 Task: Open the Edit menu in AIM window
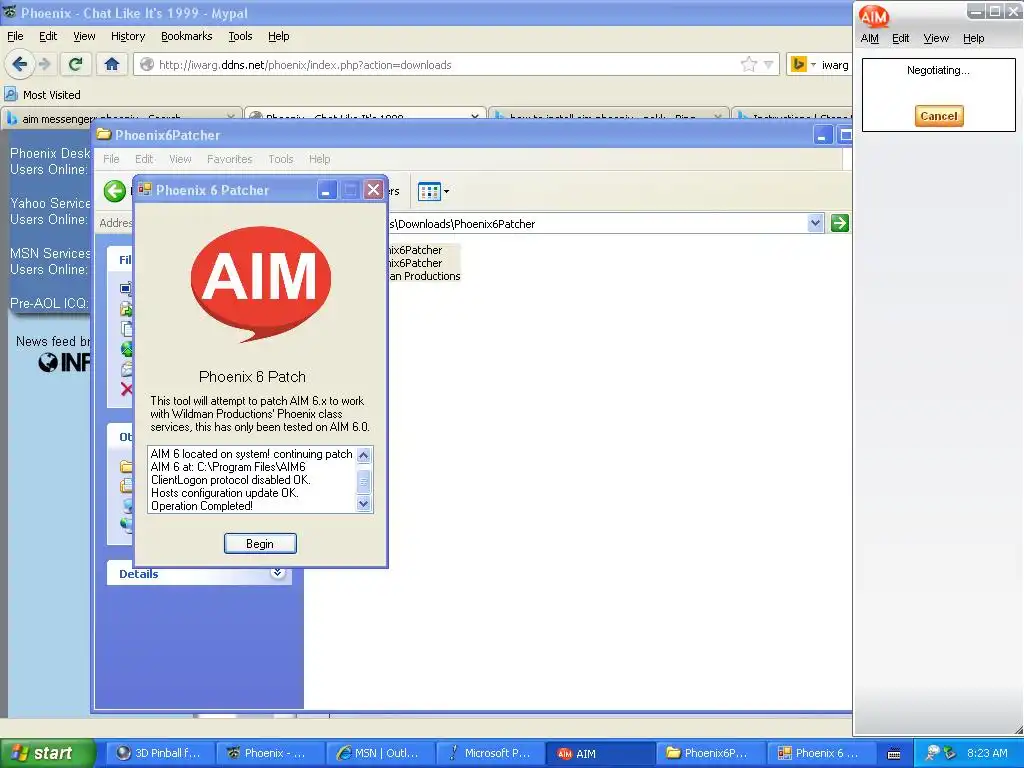[x=901, y=39]
